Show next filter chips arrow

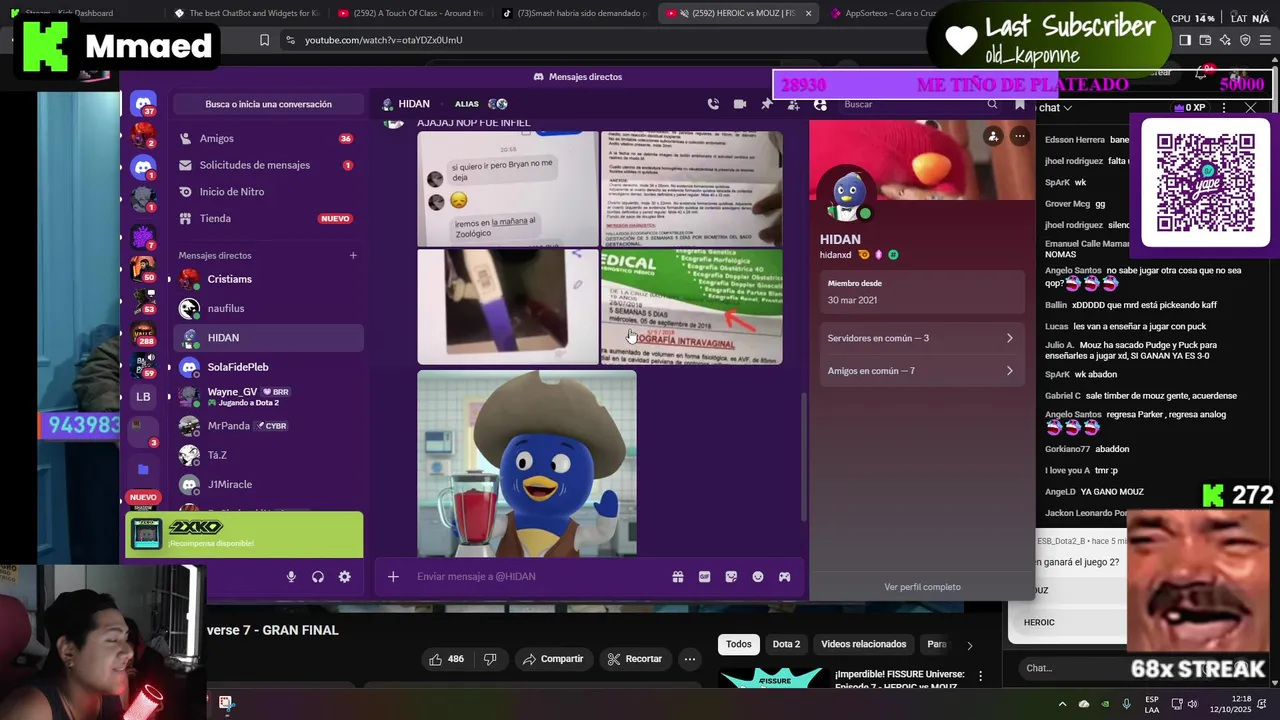tap(969, 645)
